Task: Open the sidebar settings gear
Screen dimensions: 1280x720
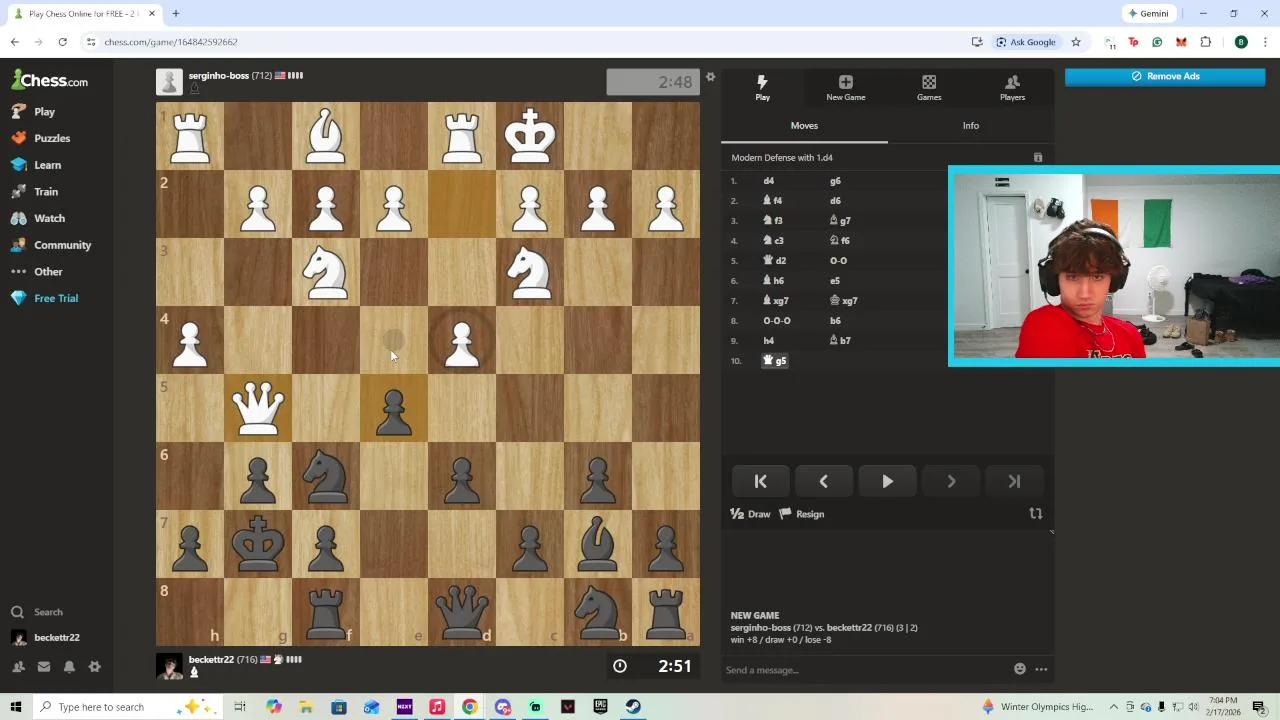Action: [94, 667]
